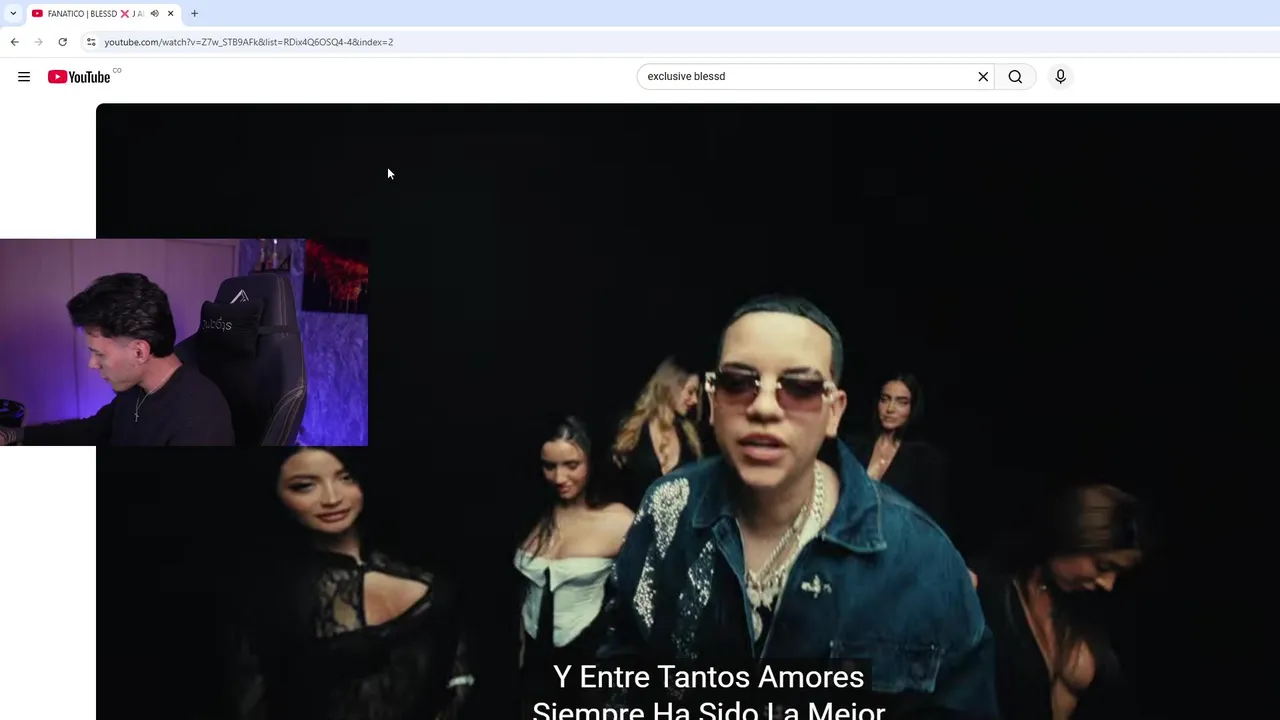Click the youtube.com URL in address bar
This screenshot has height=720, width=1280.
[x=249, y=42]
